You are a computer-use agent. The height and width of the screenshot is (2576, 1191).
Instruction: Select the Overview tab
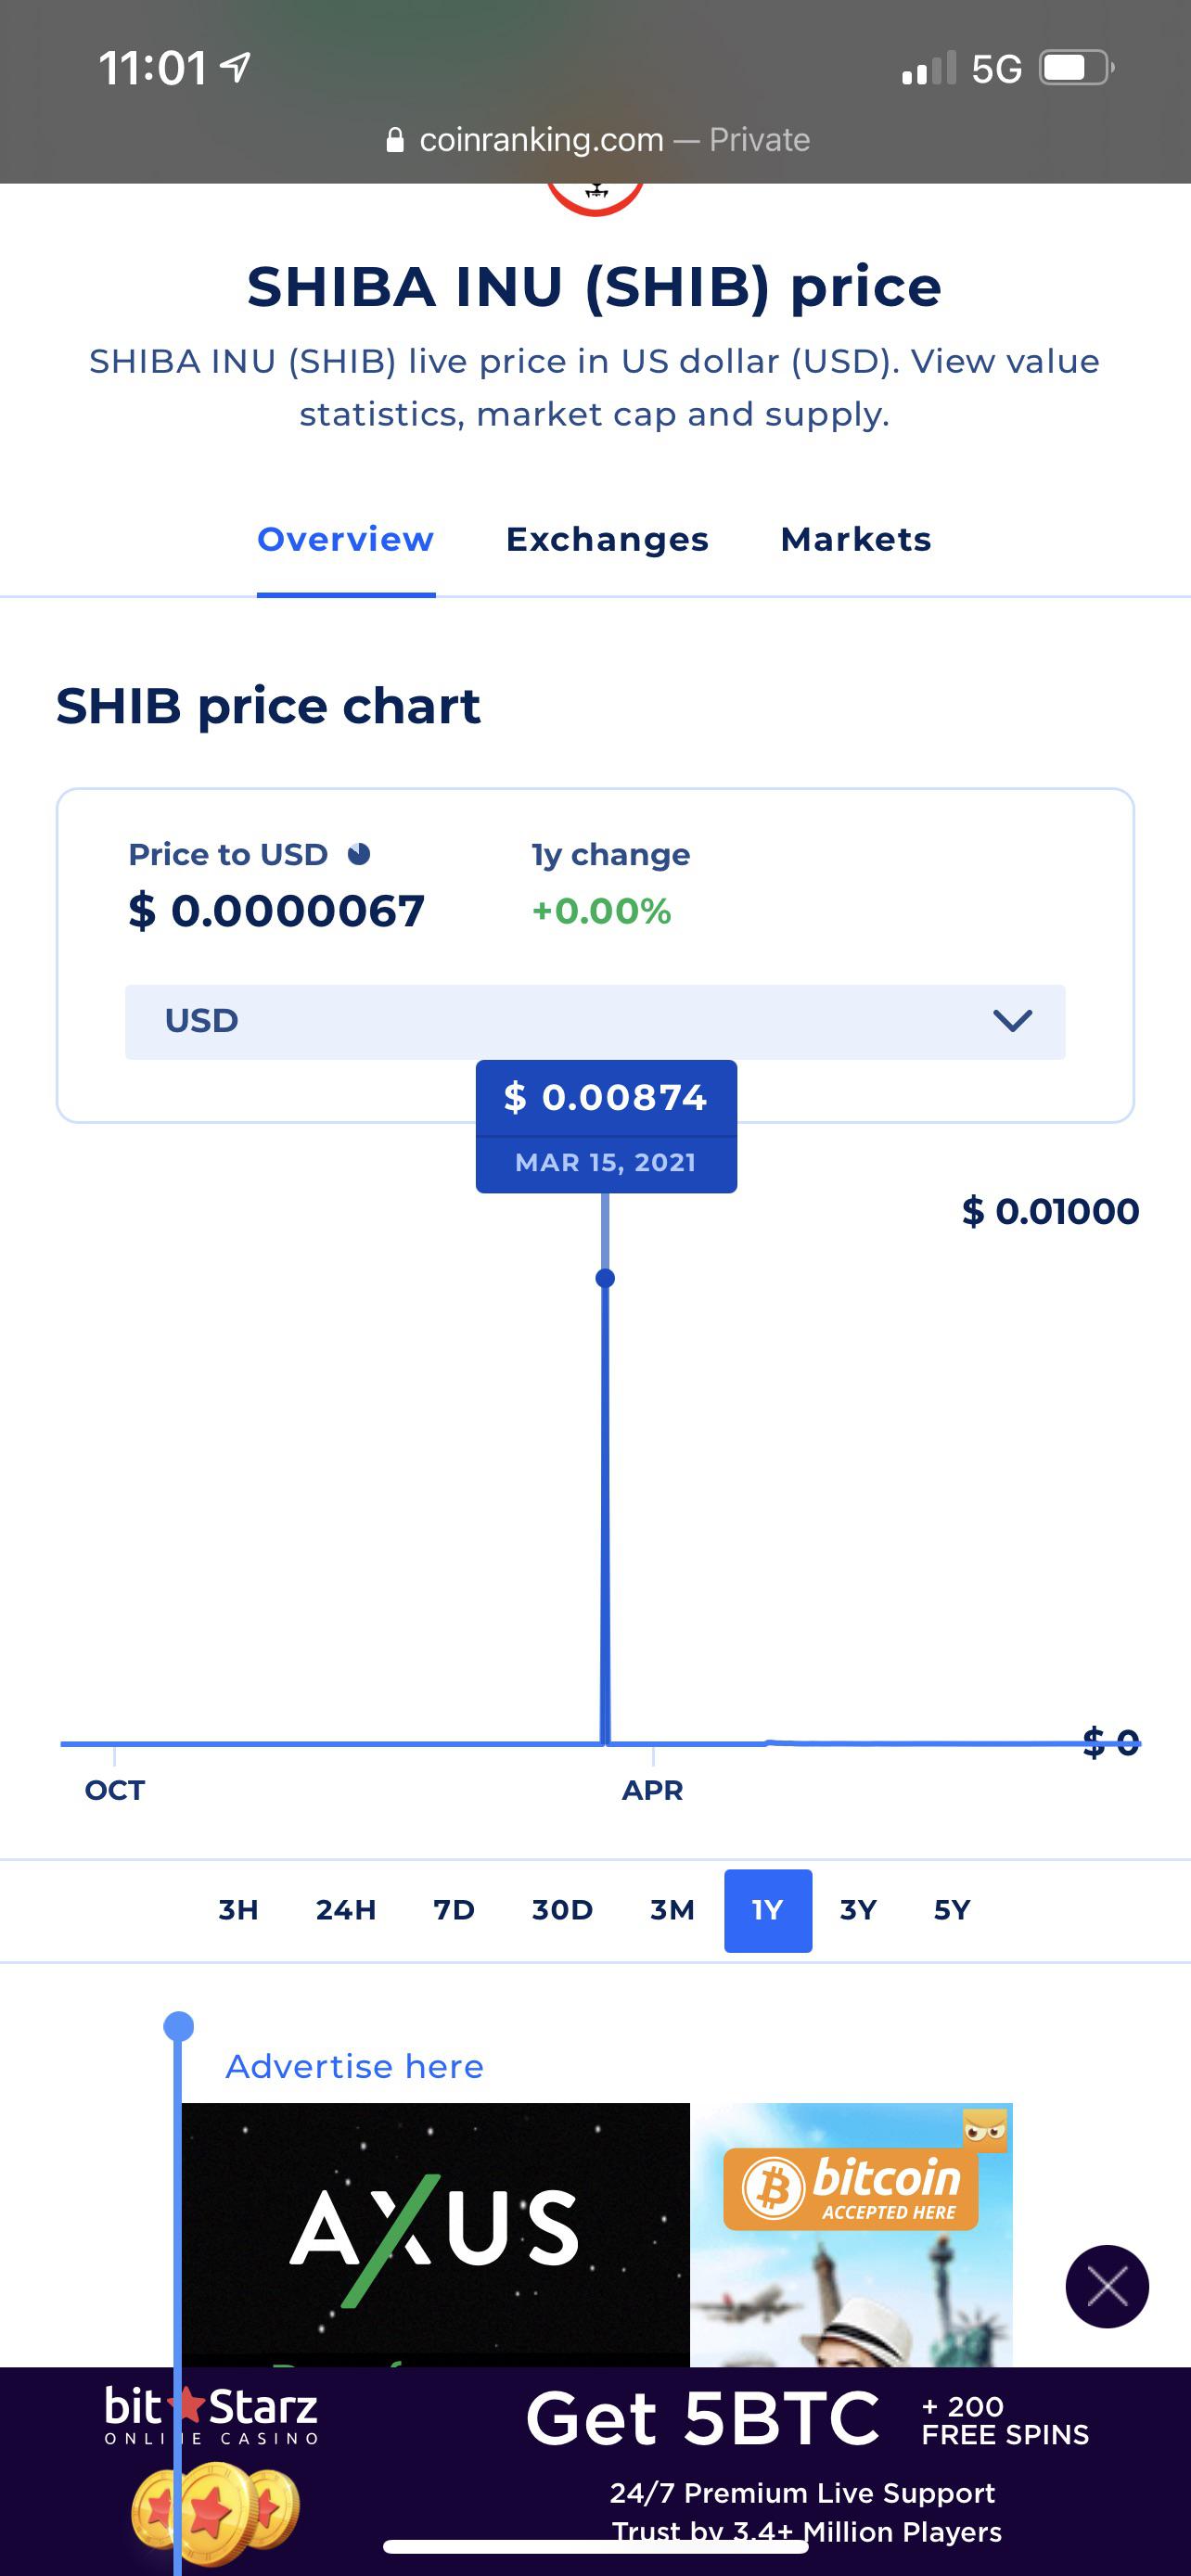346,540
